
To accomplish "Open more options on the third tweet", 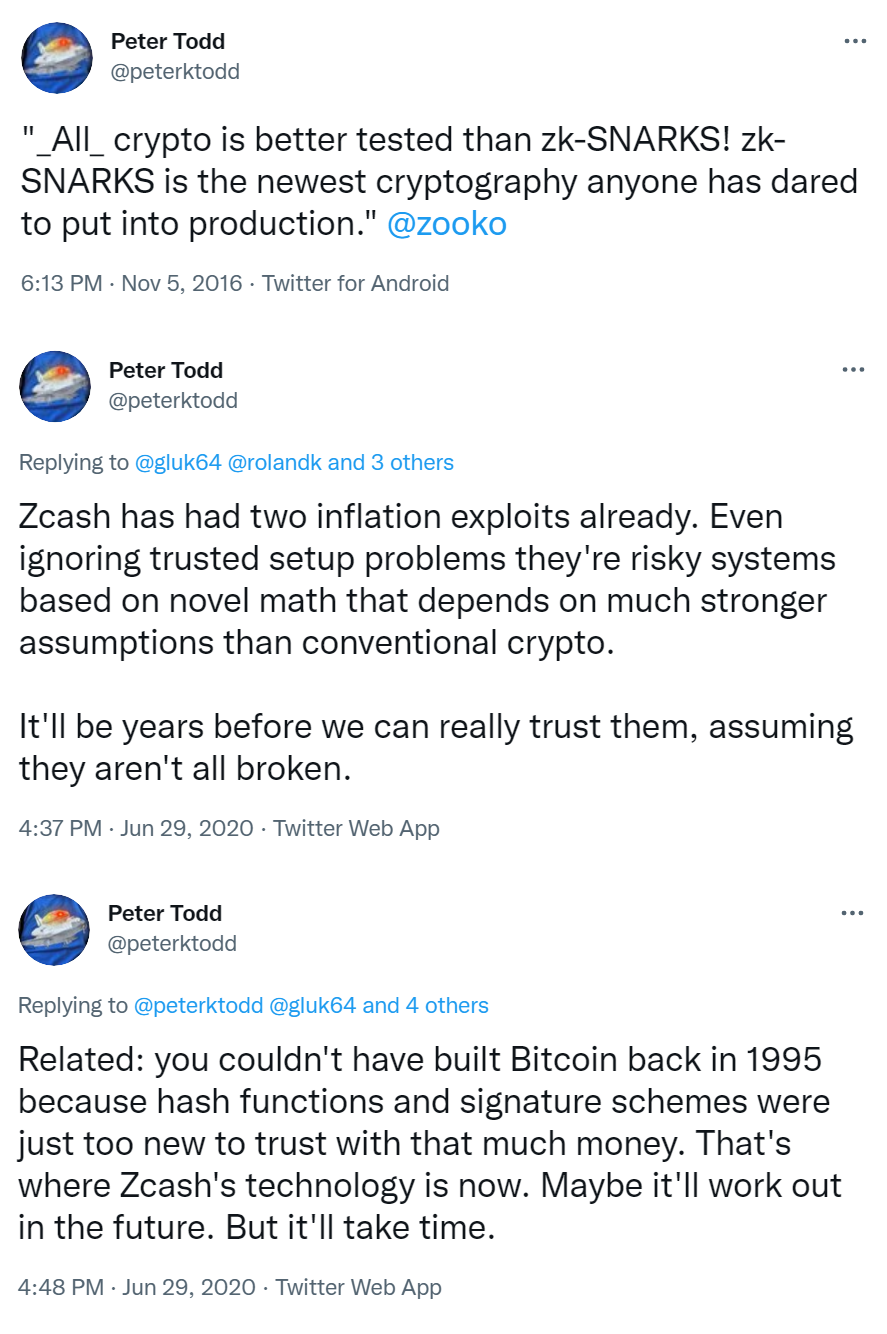I will (x=854, y=913).
